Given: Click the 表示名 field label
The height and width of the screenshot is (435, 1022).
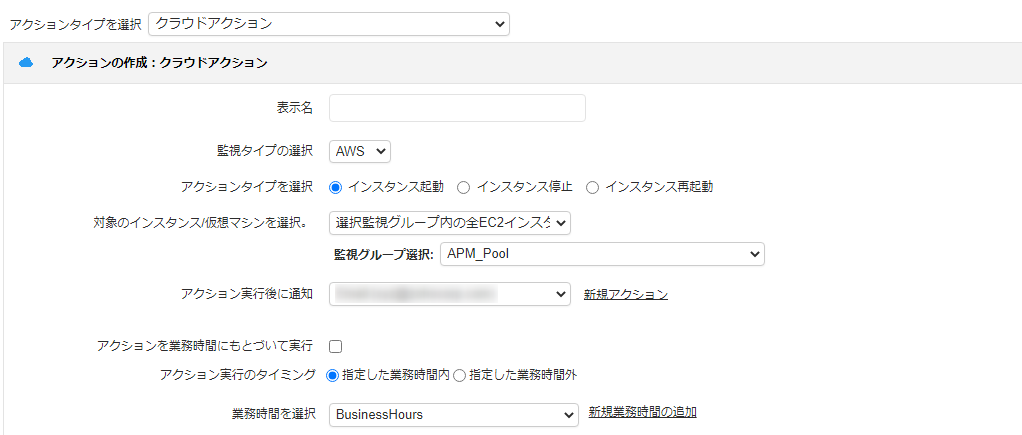Looking at the screenshot, I should point(294,108).
